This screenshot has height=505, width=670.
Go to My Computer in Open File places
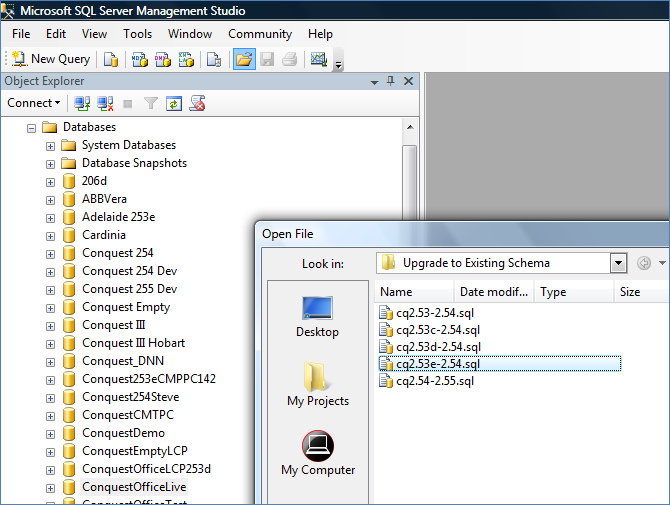318,453
